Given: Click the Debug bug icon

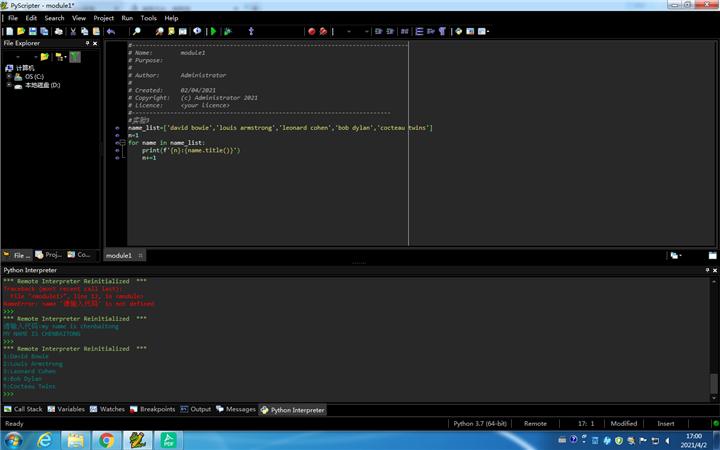Looking at the screenshot, I should pos(228,31).
